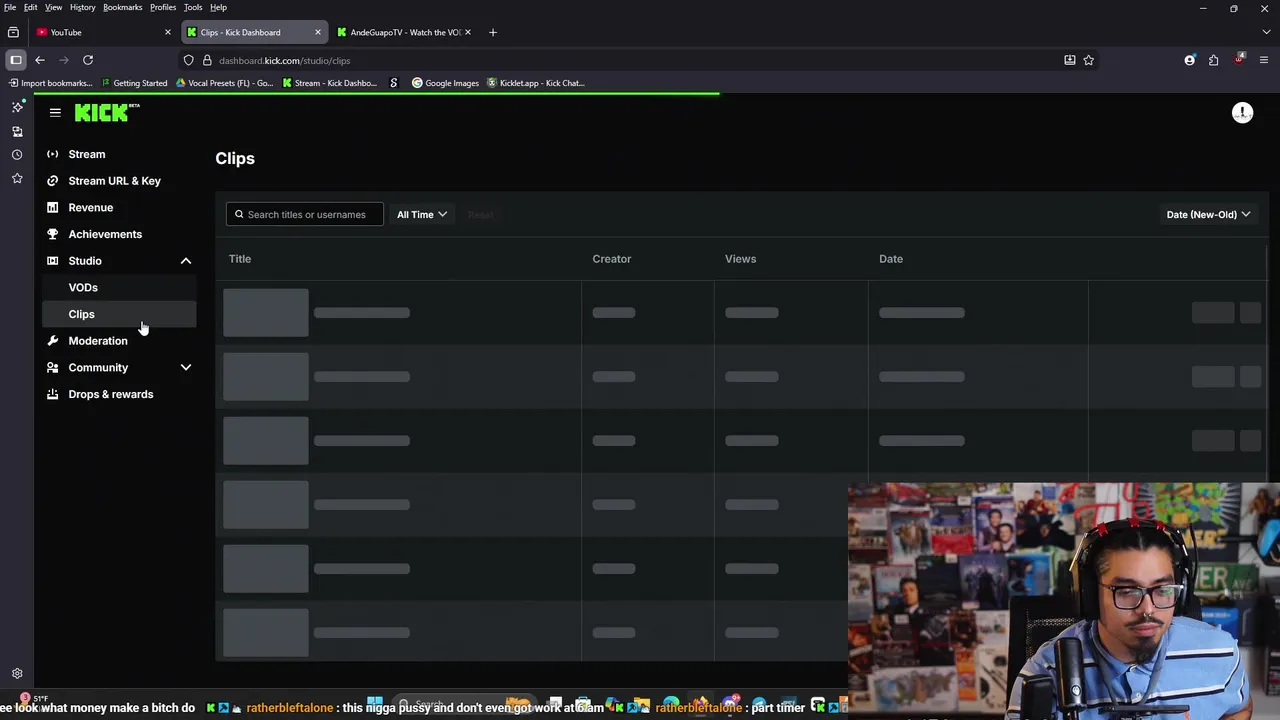
Task: Click the Reset filter button
Action: 480,214
